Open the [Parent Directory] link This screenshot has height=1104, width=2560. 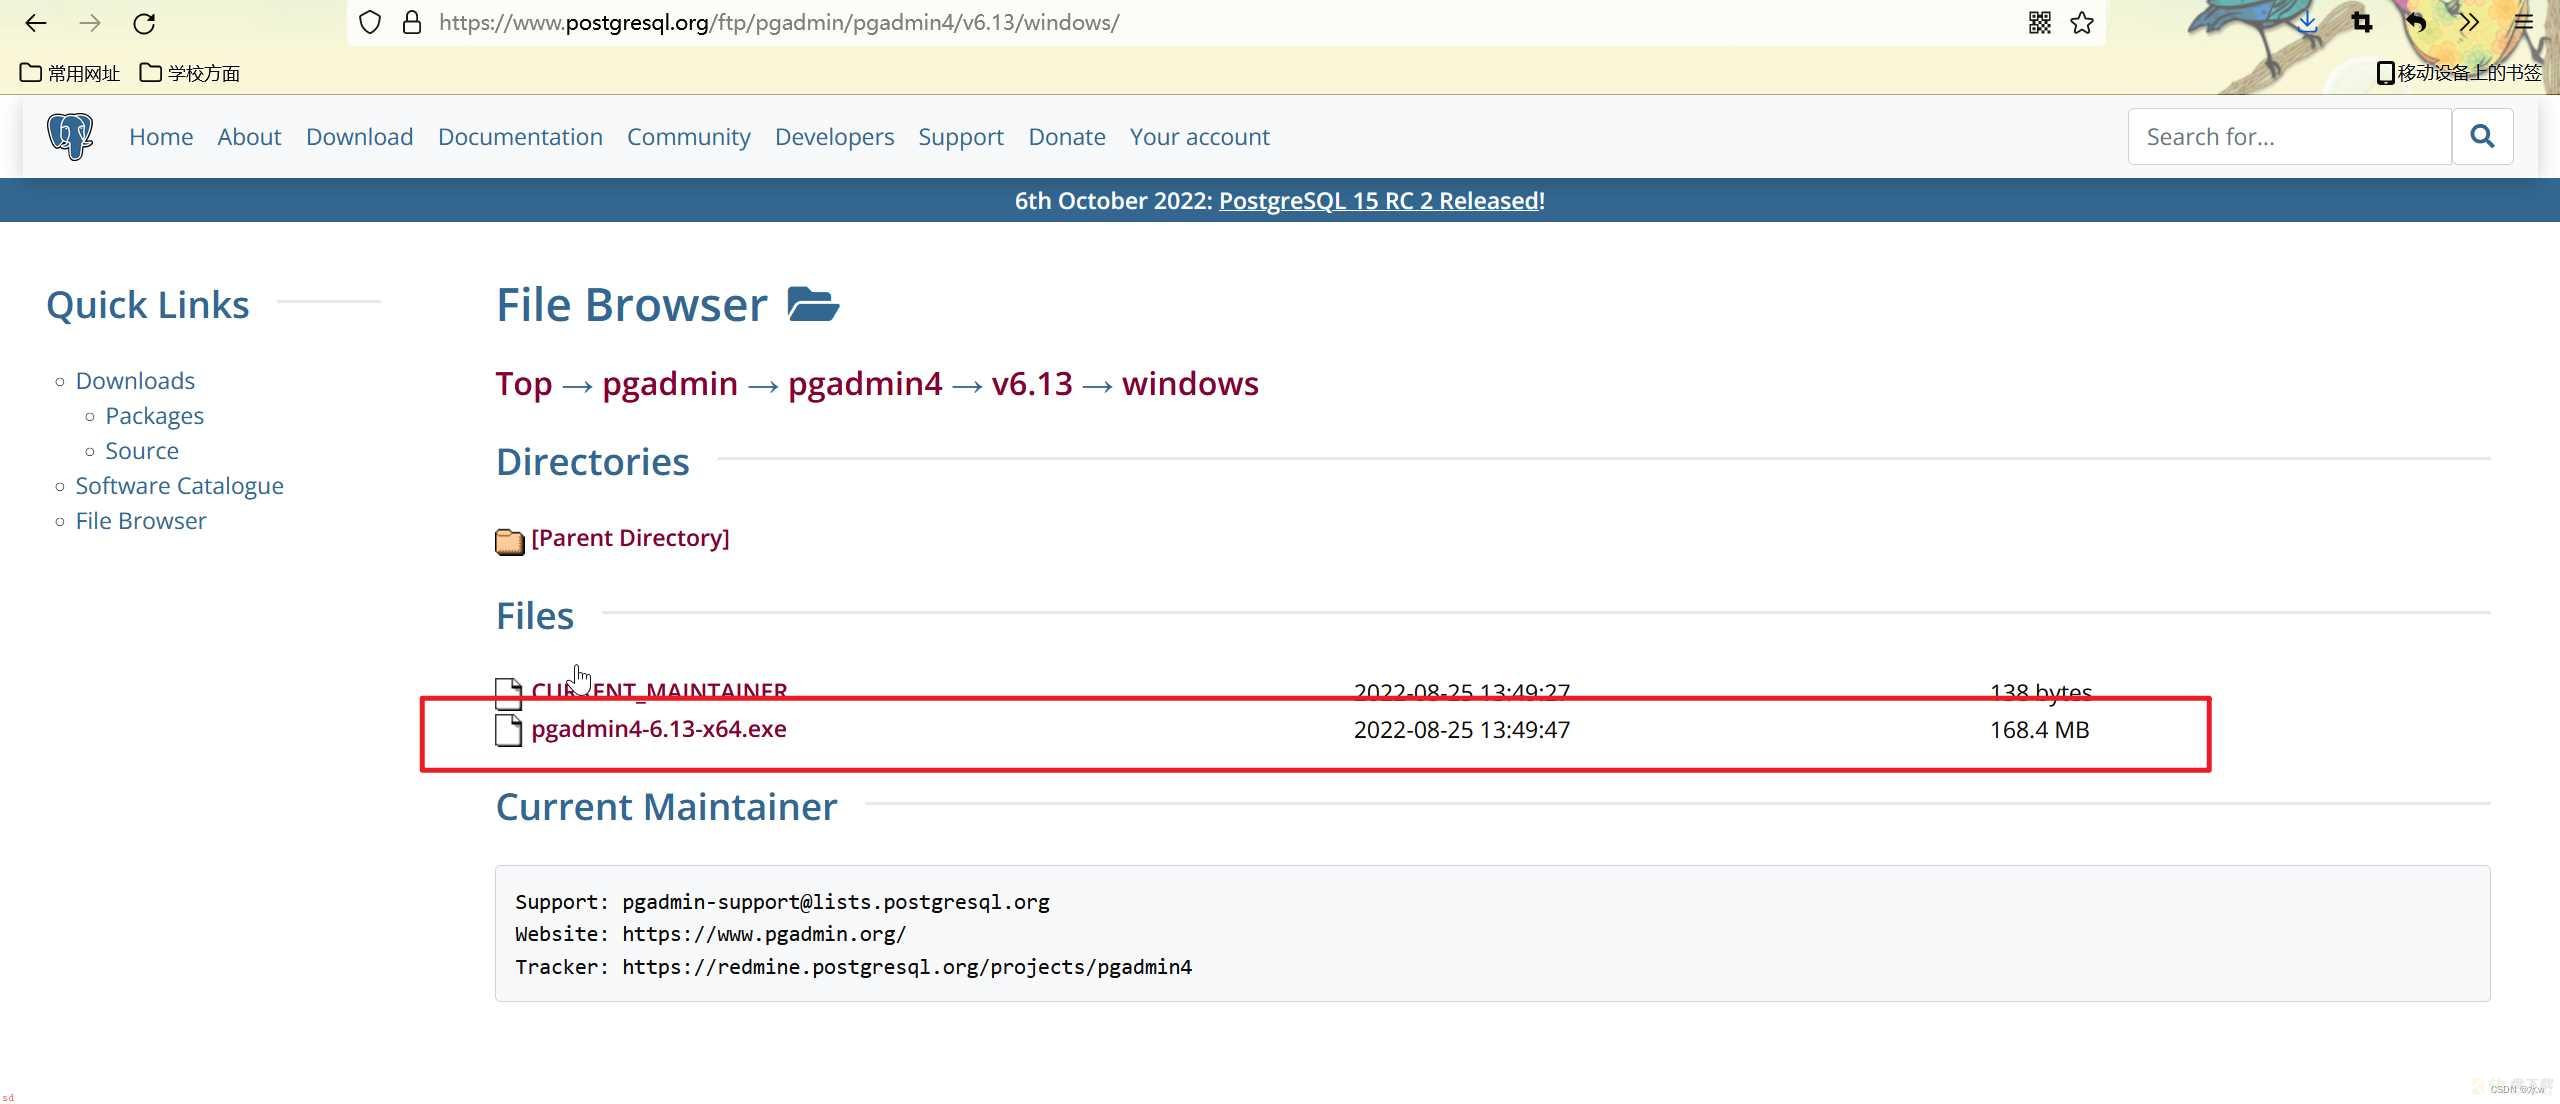pyautogui.click(x=630, y=538)
